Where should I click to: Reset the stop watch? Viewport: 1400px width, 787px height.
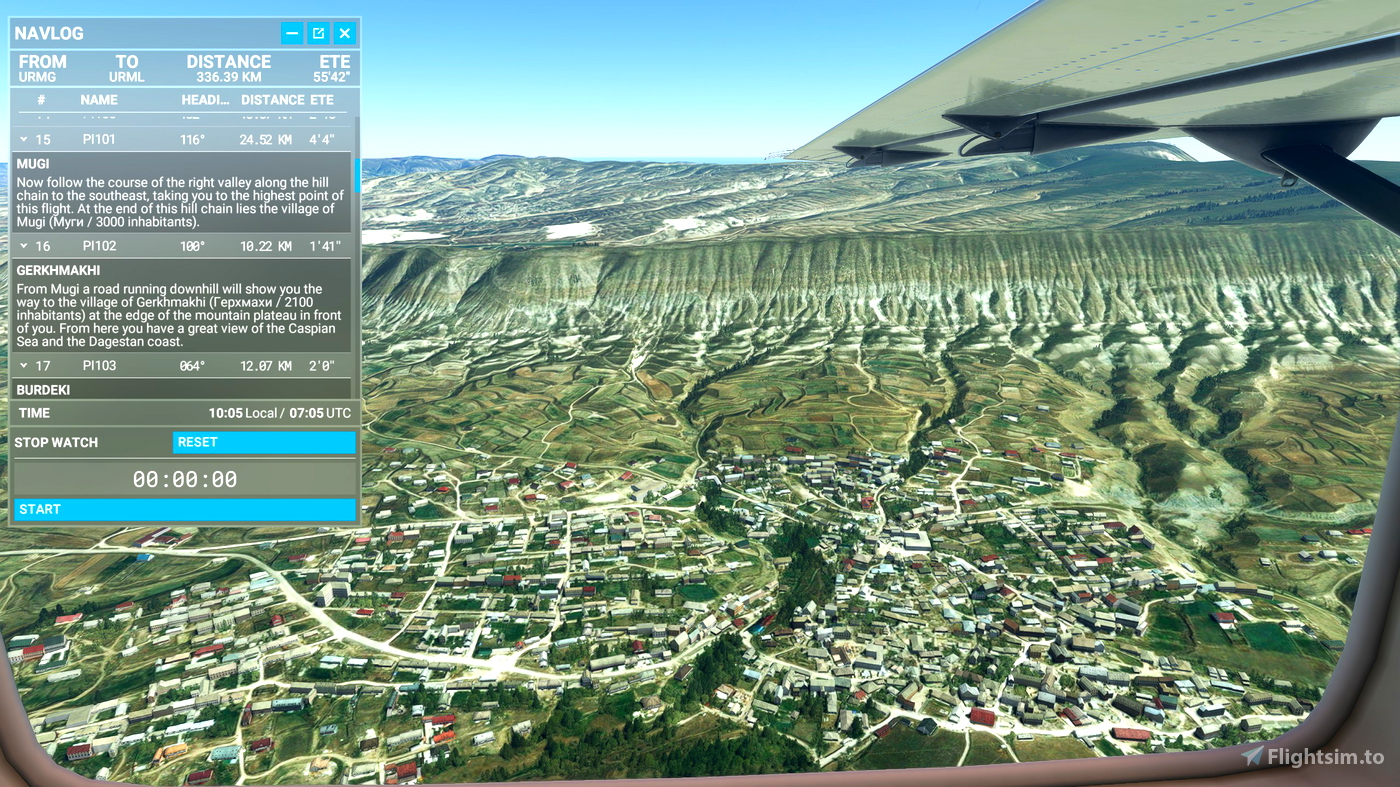(264, 442)
